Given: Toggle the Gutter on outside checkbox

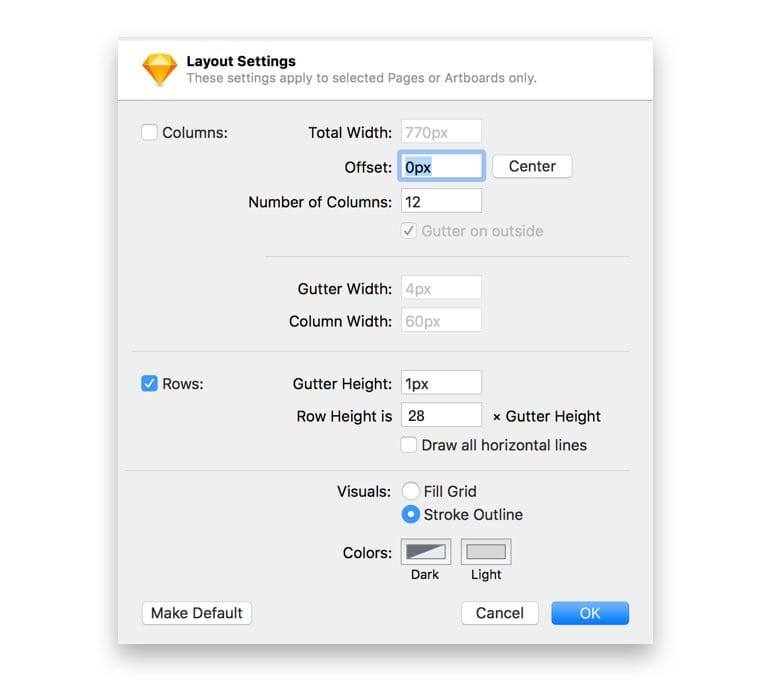Looking at the screenshot, I should click(x=409, y=231).
